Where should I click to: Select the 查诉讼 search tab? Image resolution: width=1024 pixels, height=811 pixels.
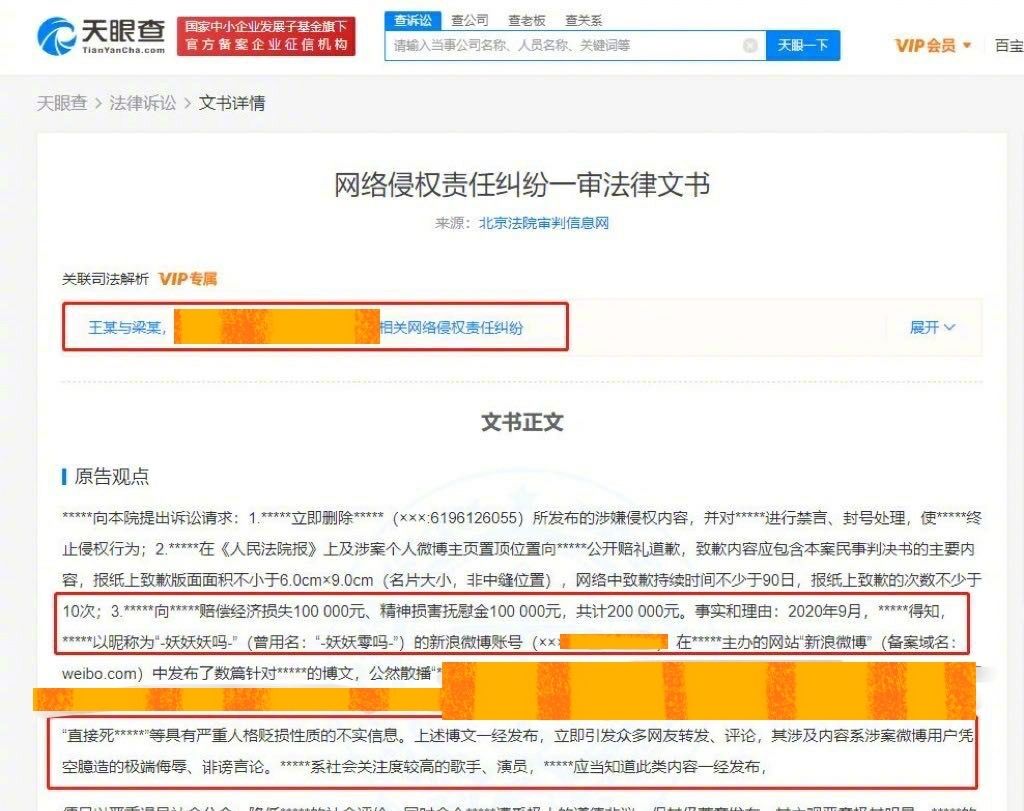tap(412, 19)
